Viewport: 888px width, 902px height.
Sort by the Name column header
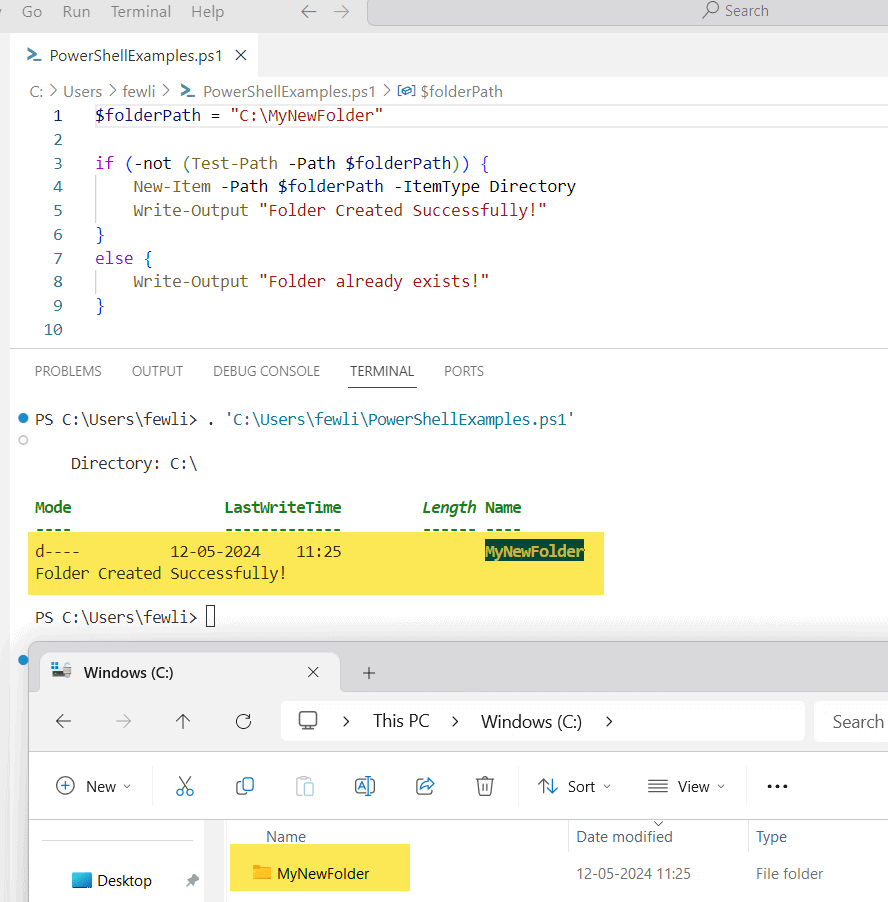point(286,836)
